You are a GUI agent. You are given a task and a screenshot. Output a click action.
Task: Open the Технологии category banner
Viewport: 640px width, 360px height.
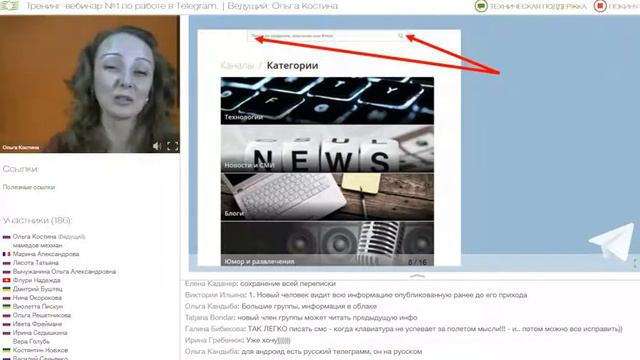click(x=327, y=100)
